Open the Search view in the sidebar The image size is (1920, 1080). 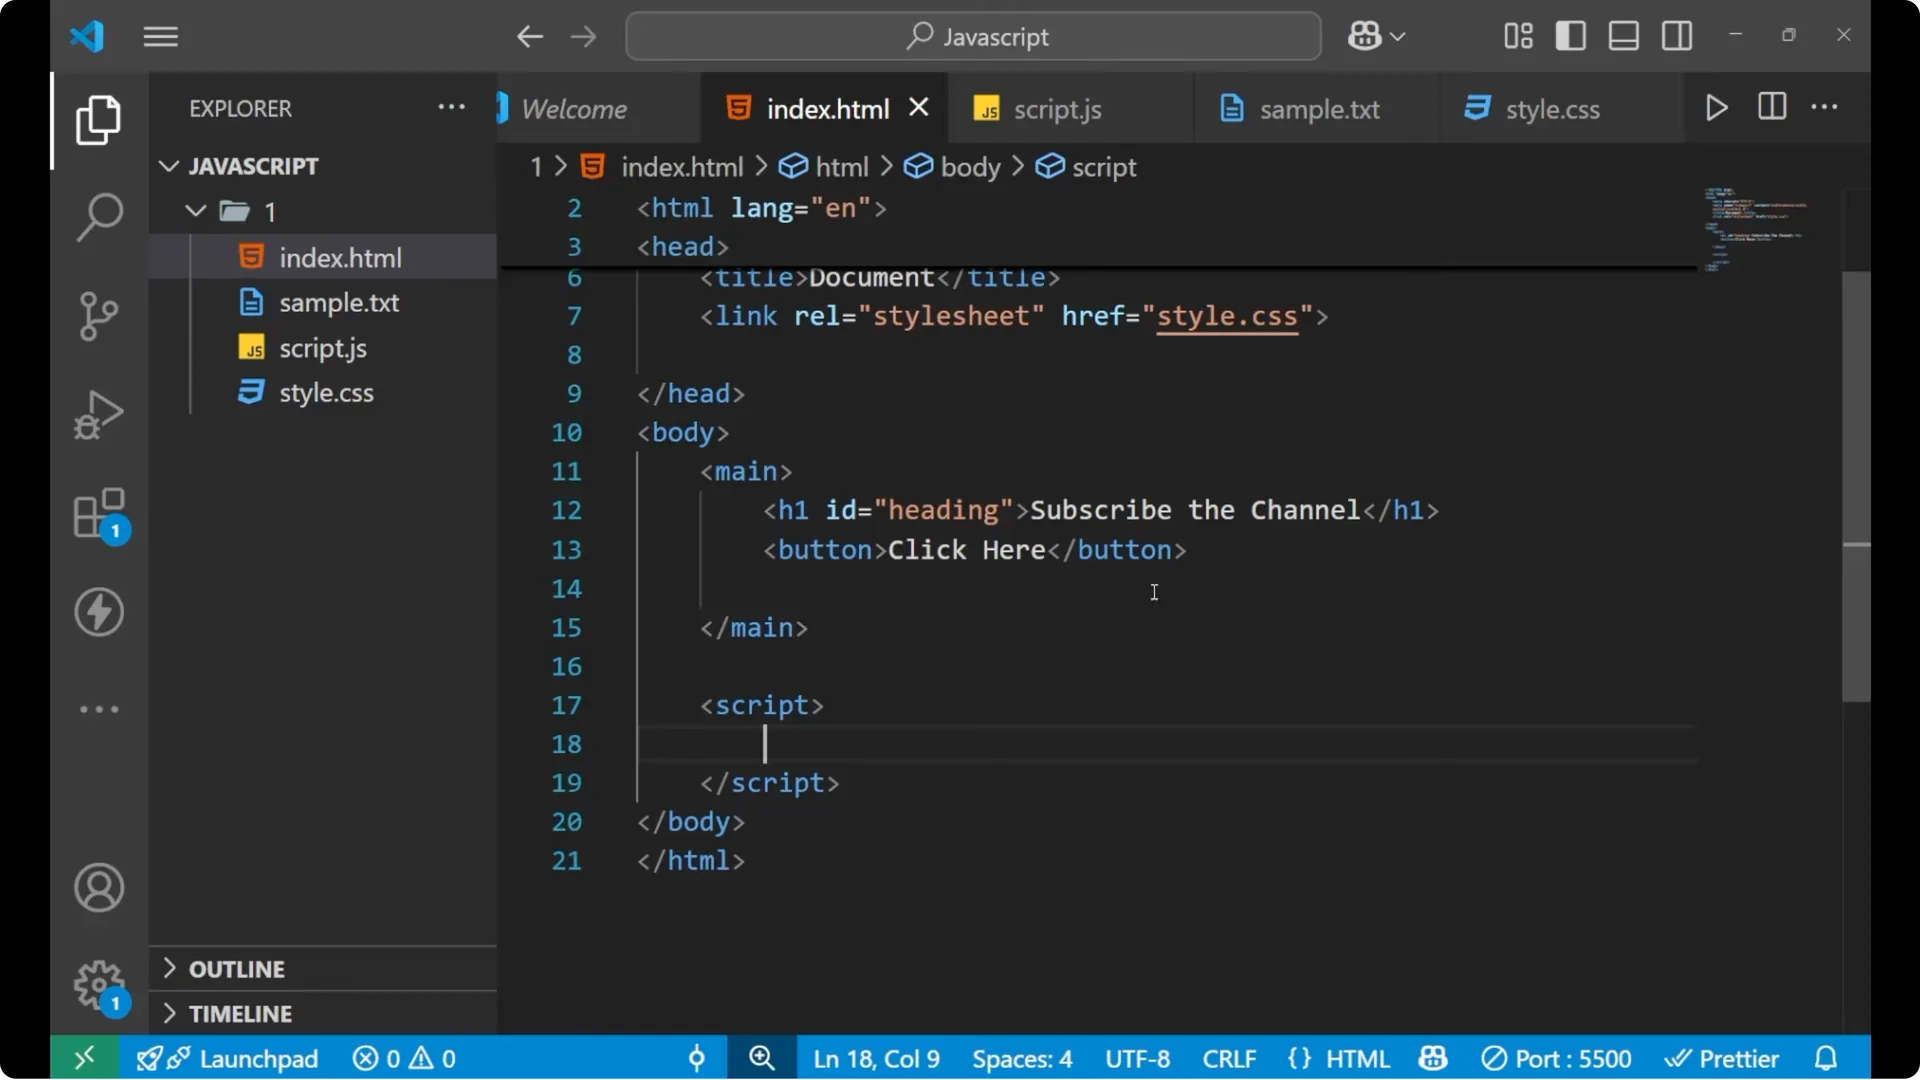click(98, 215)
